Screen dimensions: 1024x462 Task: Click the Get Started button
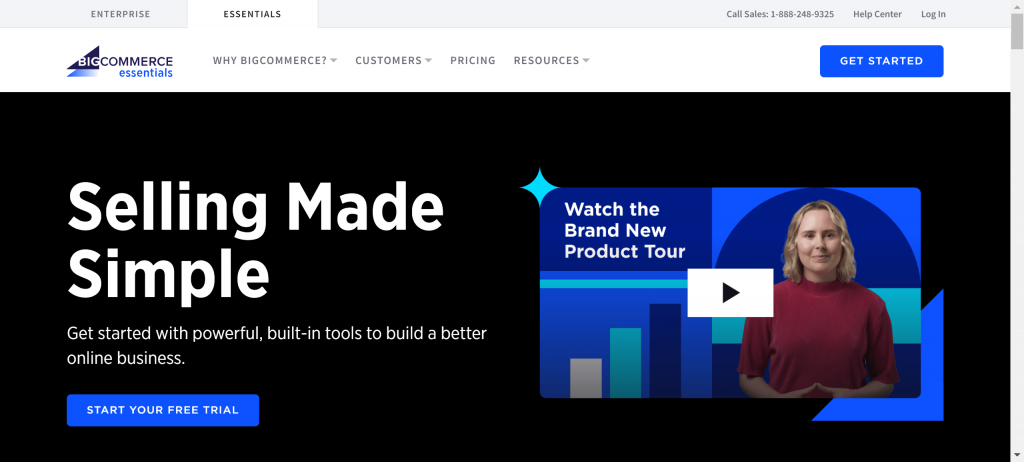coord(882,61)
